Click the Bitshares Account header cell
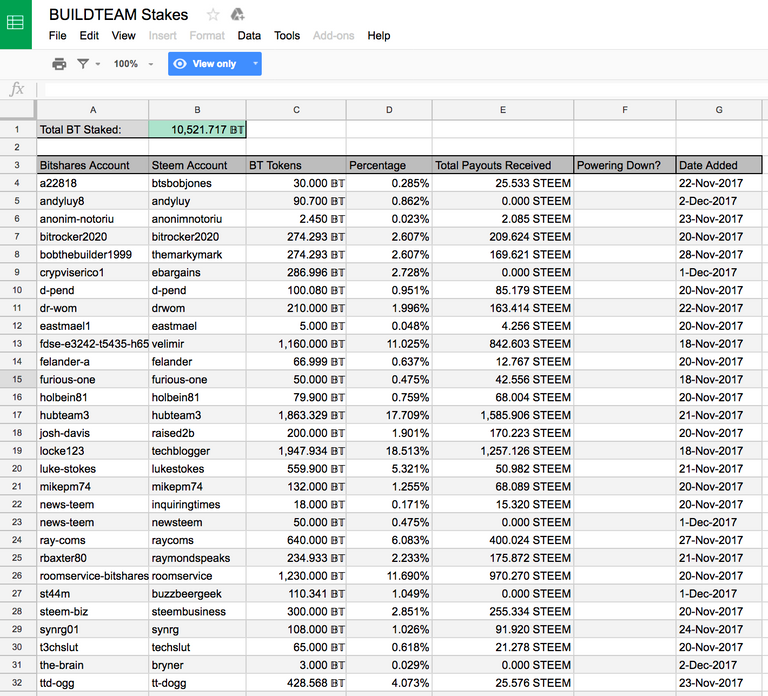This screenshot has height=696, width=768. [93, 165]
